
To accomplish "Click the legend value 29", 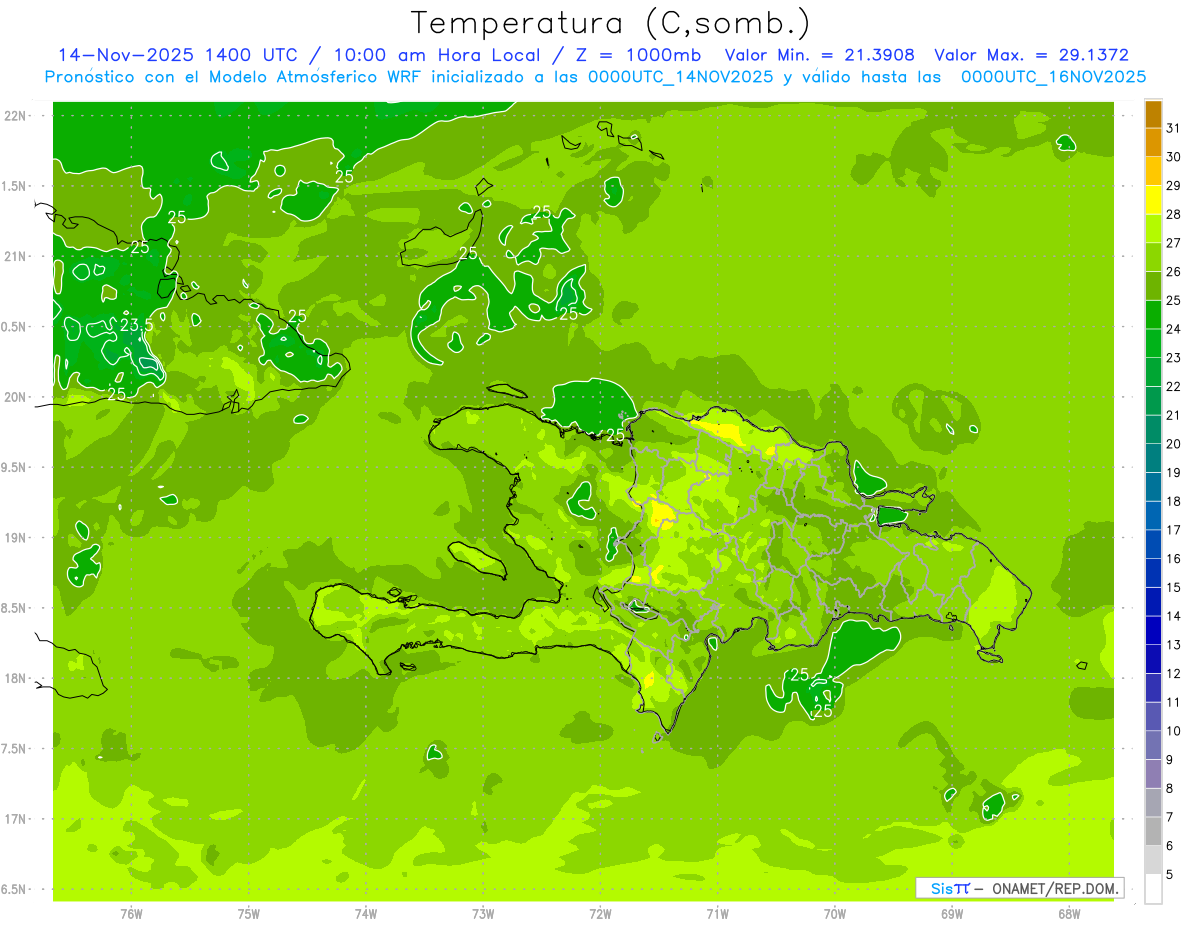I will click(1174, 186).
